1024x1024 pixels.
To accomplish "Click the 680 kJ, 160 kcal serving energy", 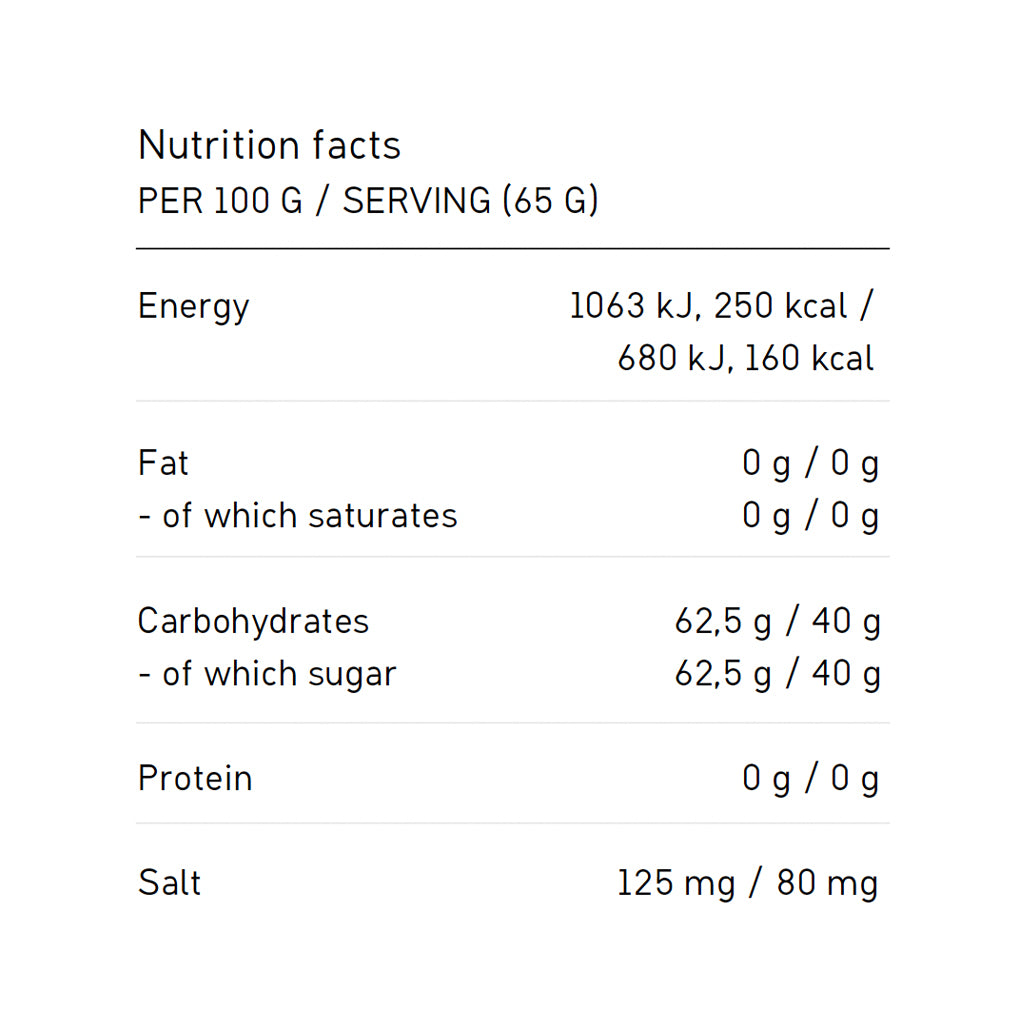I will pyautogui.click(x=745, y=358).
